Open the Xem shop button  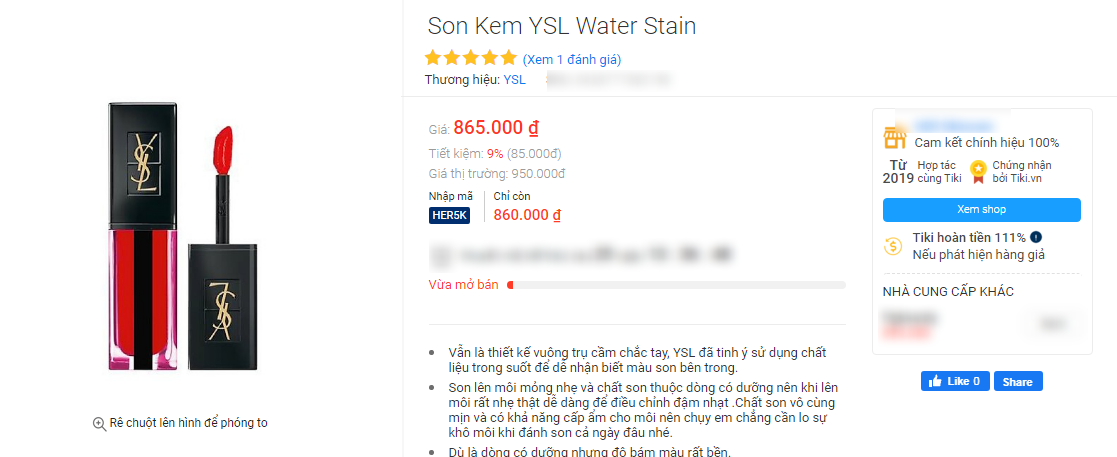click(x=981, y=210)
